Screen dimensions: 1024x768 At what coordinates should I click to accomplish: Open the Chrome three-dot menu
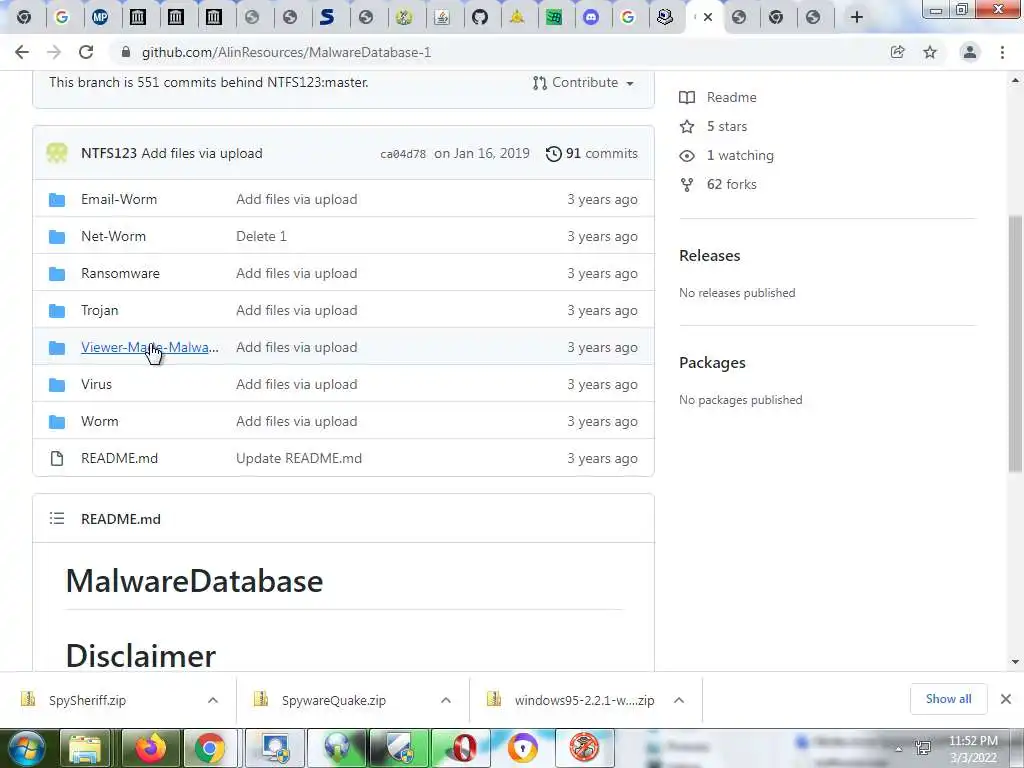1002,52
